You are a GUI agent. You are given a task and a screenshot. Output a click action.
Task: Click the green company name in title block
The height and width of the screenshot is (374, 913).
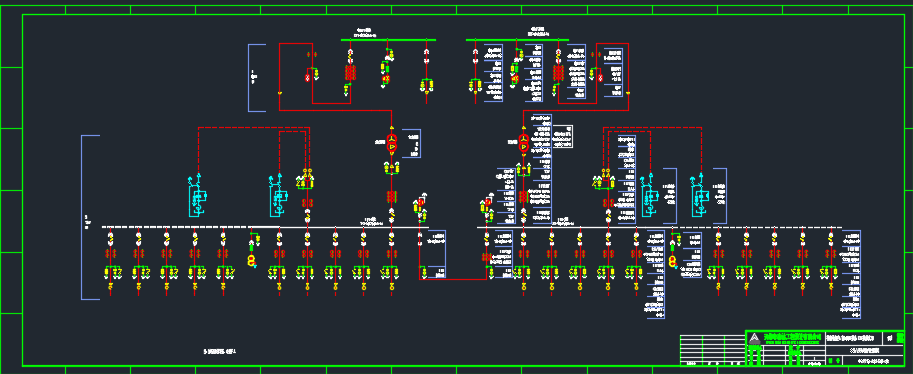pos(792,337)
